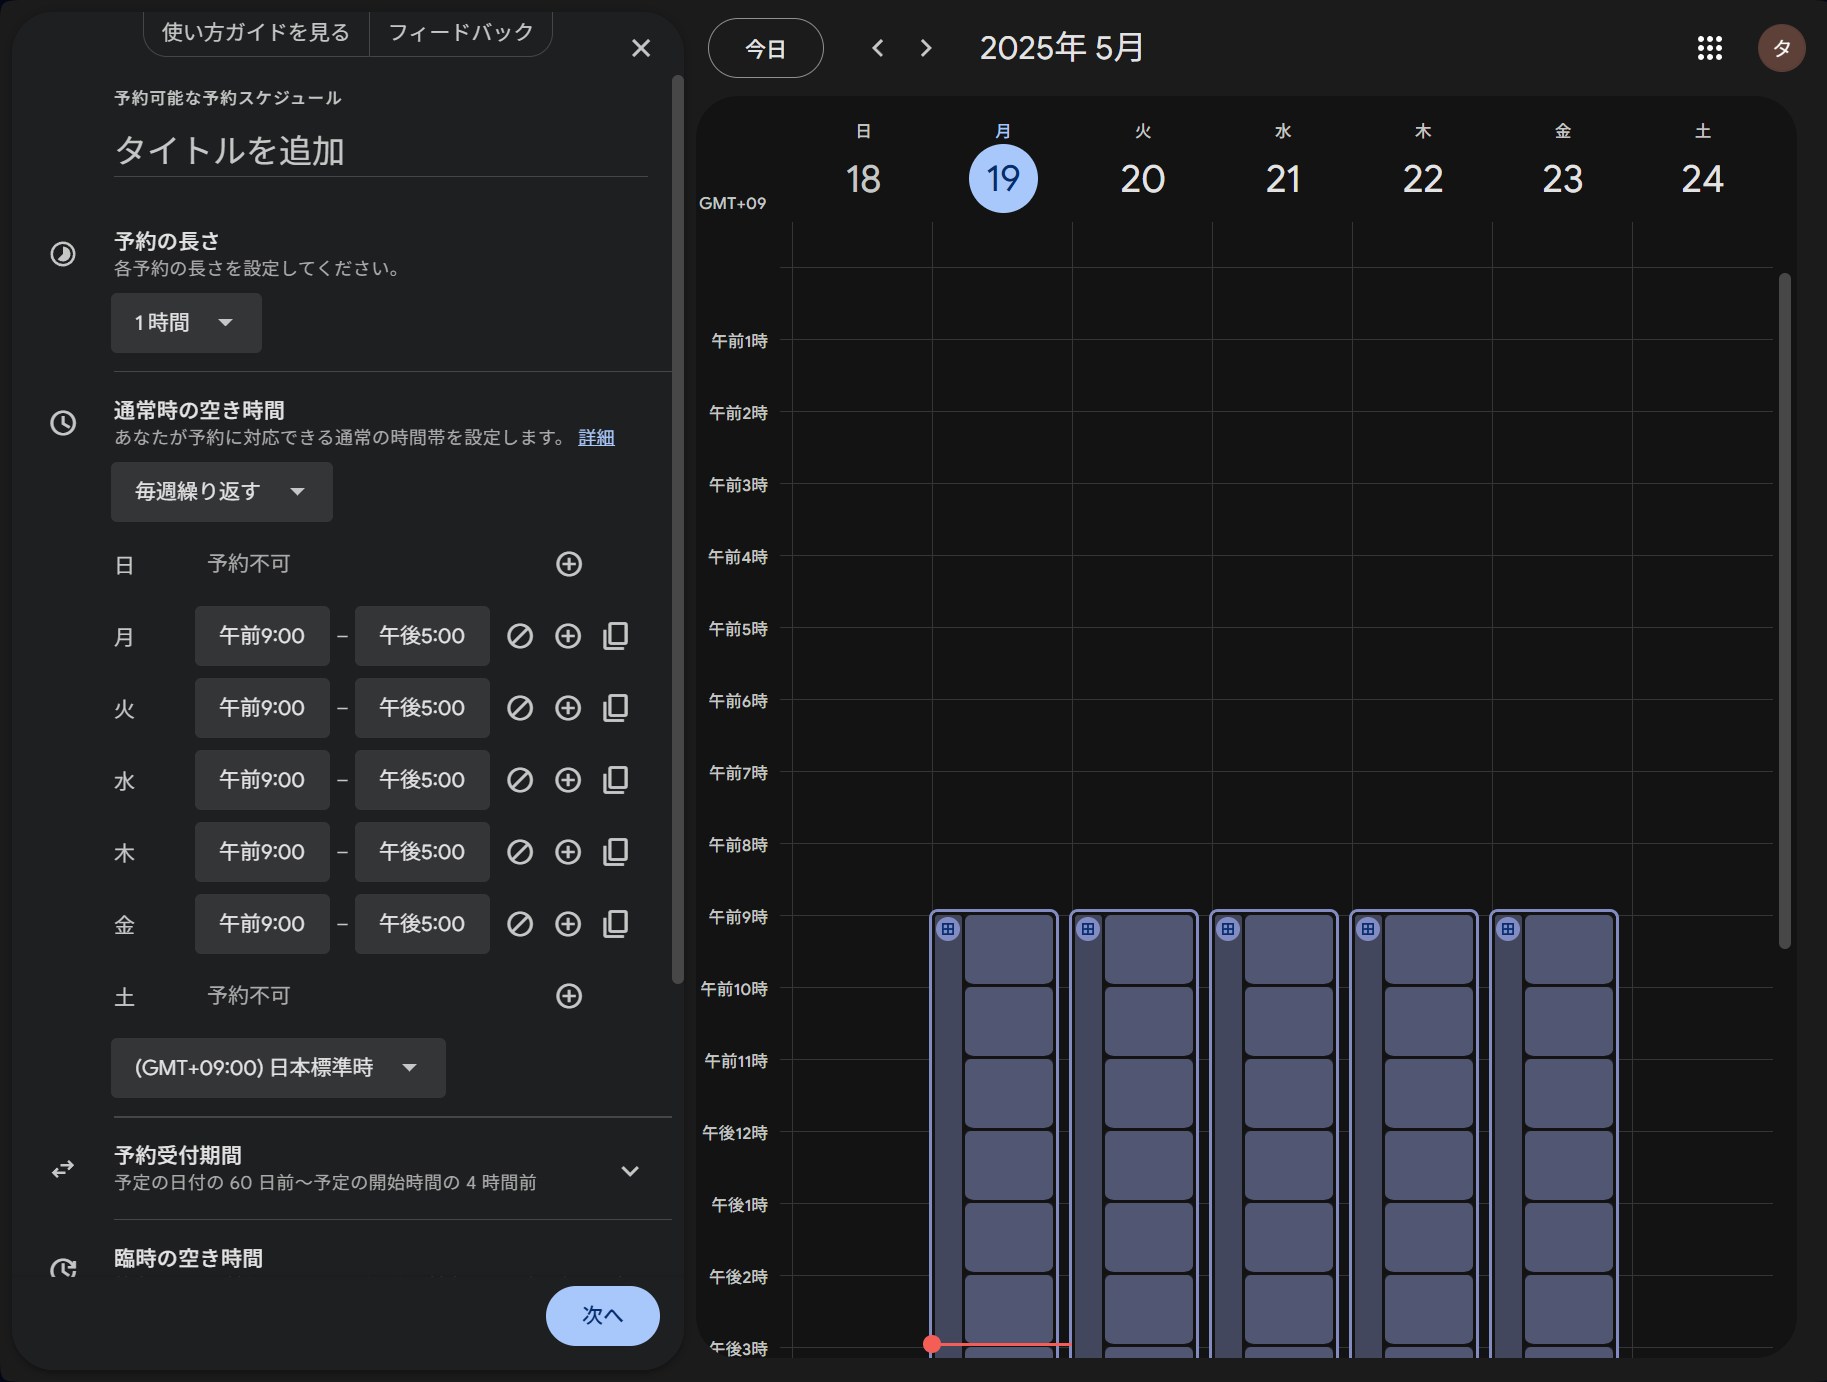The height and width of the screenshot is (1382, 1827).
Task: Open the account avatar menu
Action: tap(1782, 48)
